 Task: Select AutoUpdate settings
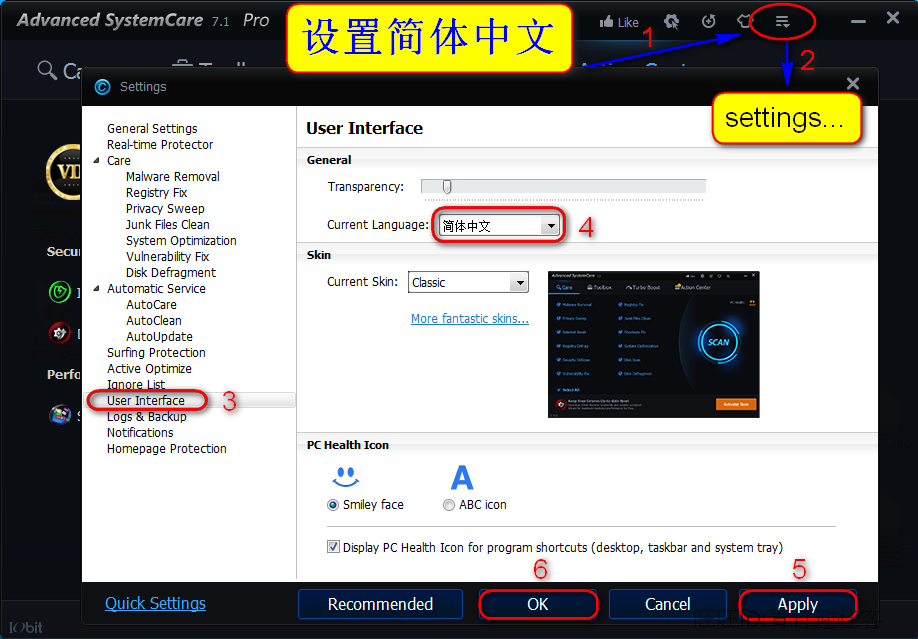(159, 336)
